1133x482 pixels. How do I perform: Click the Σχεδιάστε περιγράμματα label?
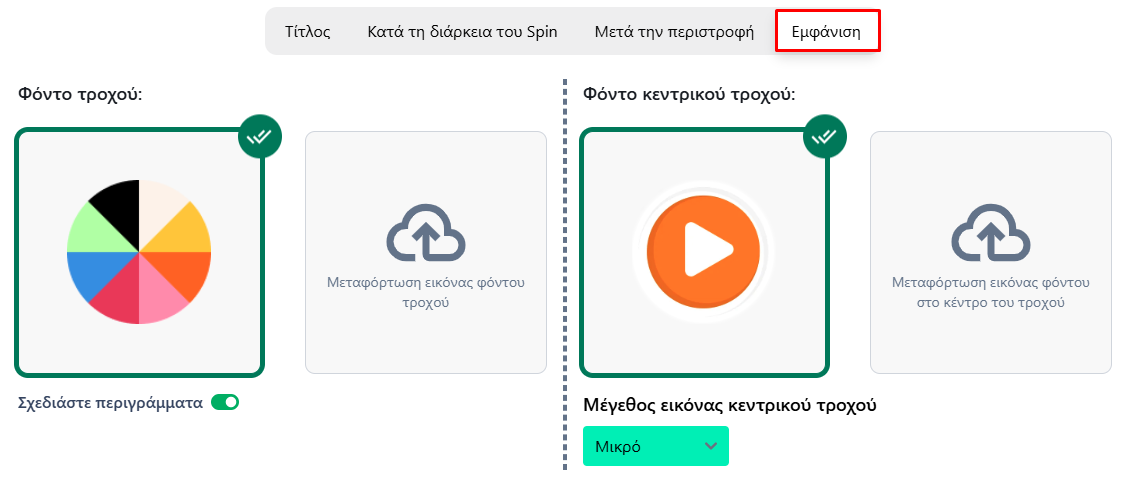[x=111, y=403]
